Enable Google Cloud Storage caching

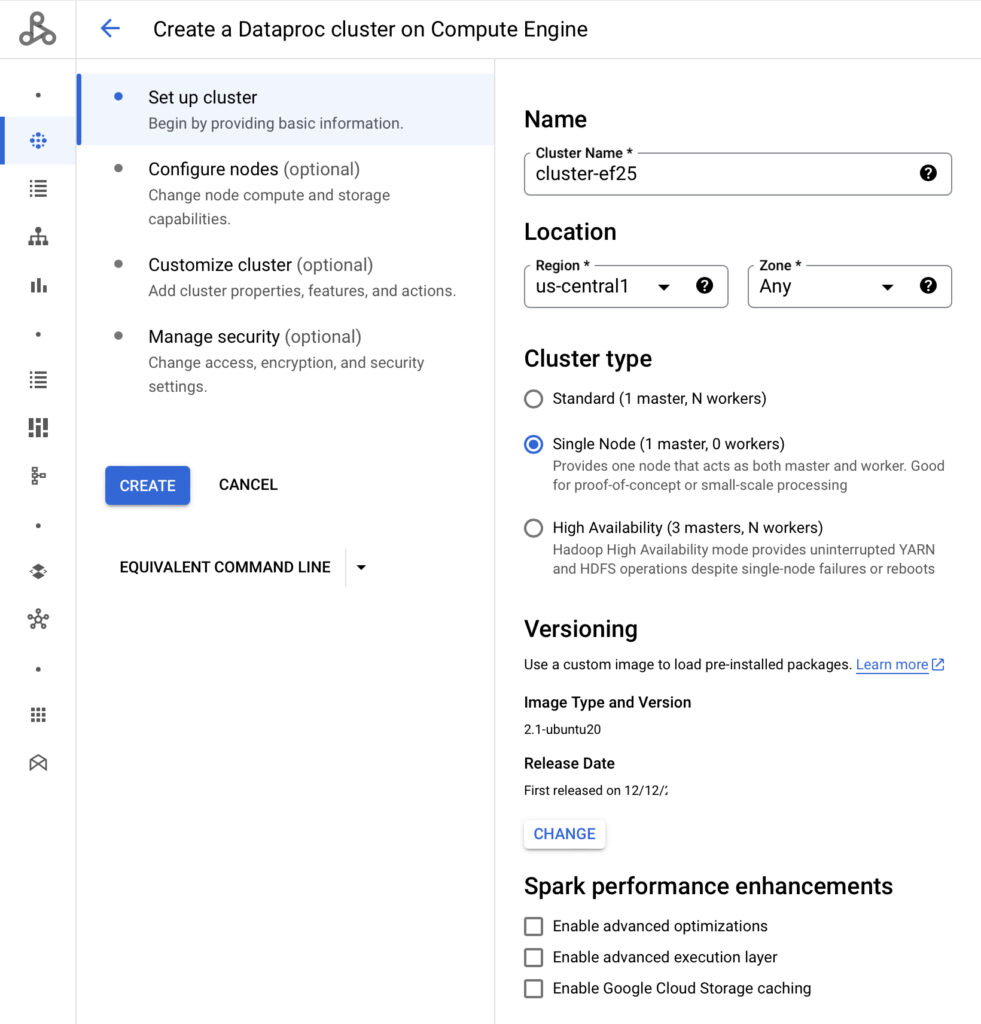click(x=534, y=988)
